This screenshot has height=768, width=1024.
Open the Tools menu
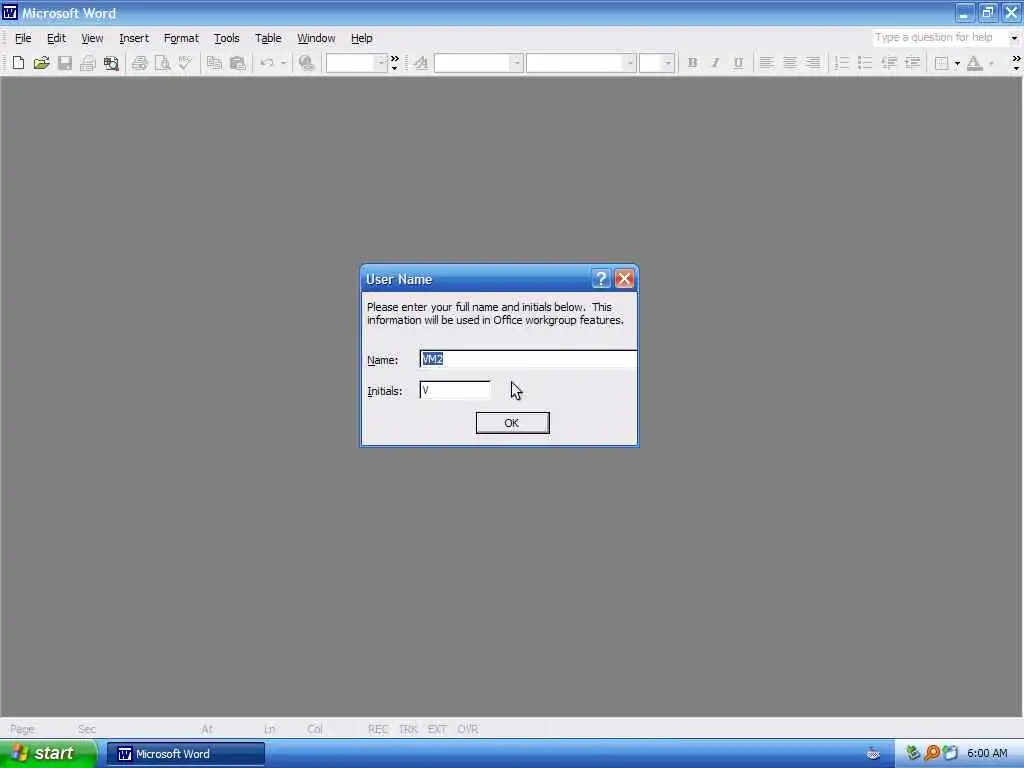[227, 38]
